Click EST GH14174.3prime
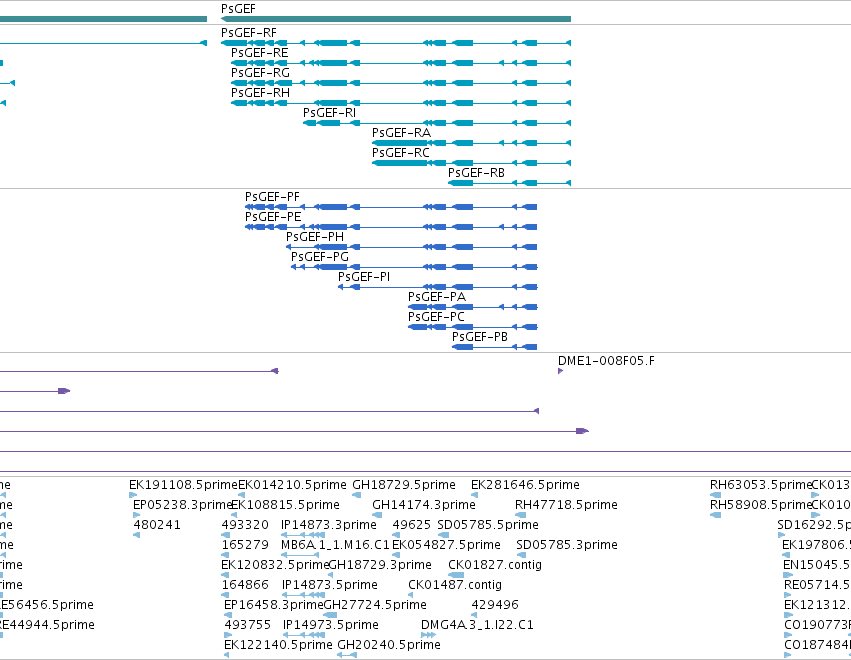 pos(424,505)
